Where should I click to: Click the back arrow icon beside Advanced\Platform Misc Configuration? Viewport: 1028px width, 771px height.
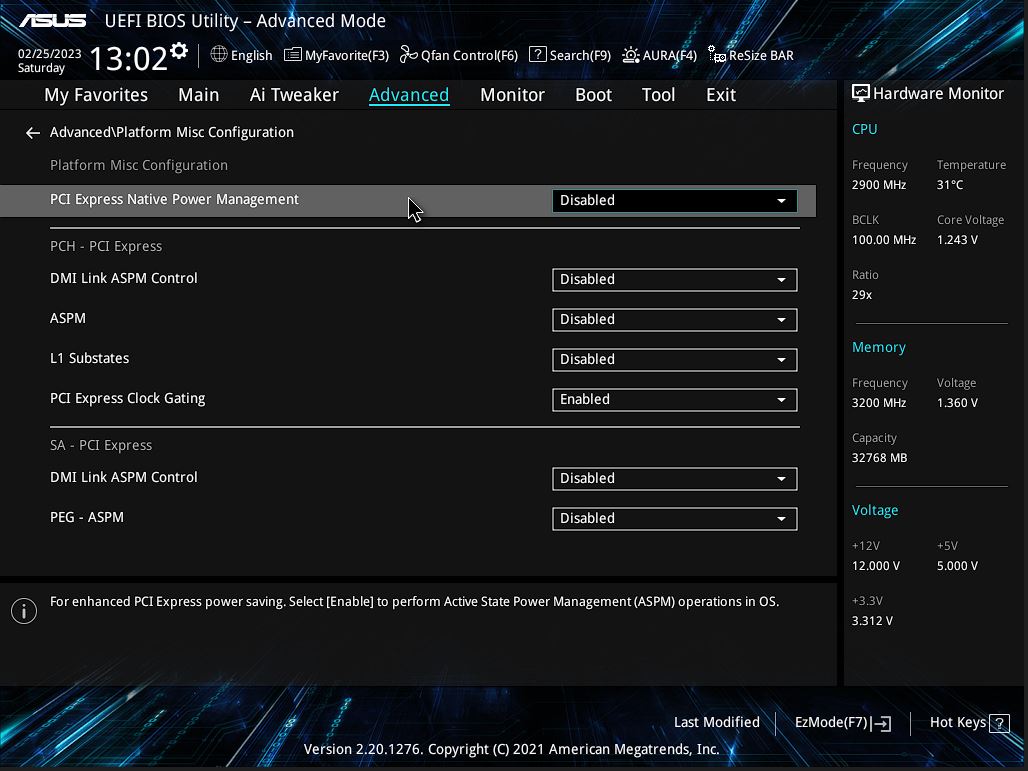pyautogui.click(x=33, y=133)
